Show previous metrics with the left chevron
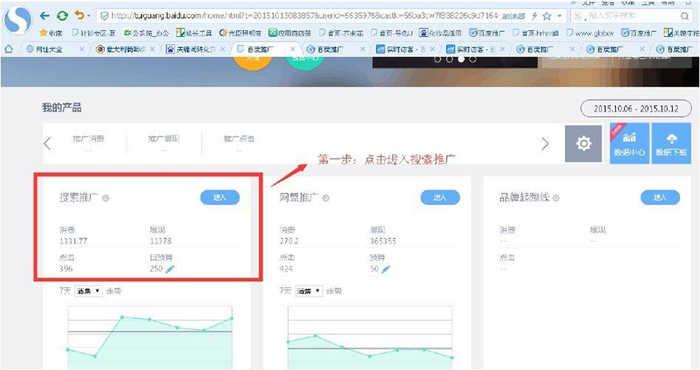 [47, 144]
